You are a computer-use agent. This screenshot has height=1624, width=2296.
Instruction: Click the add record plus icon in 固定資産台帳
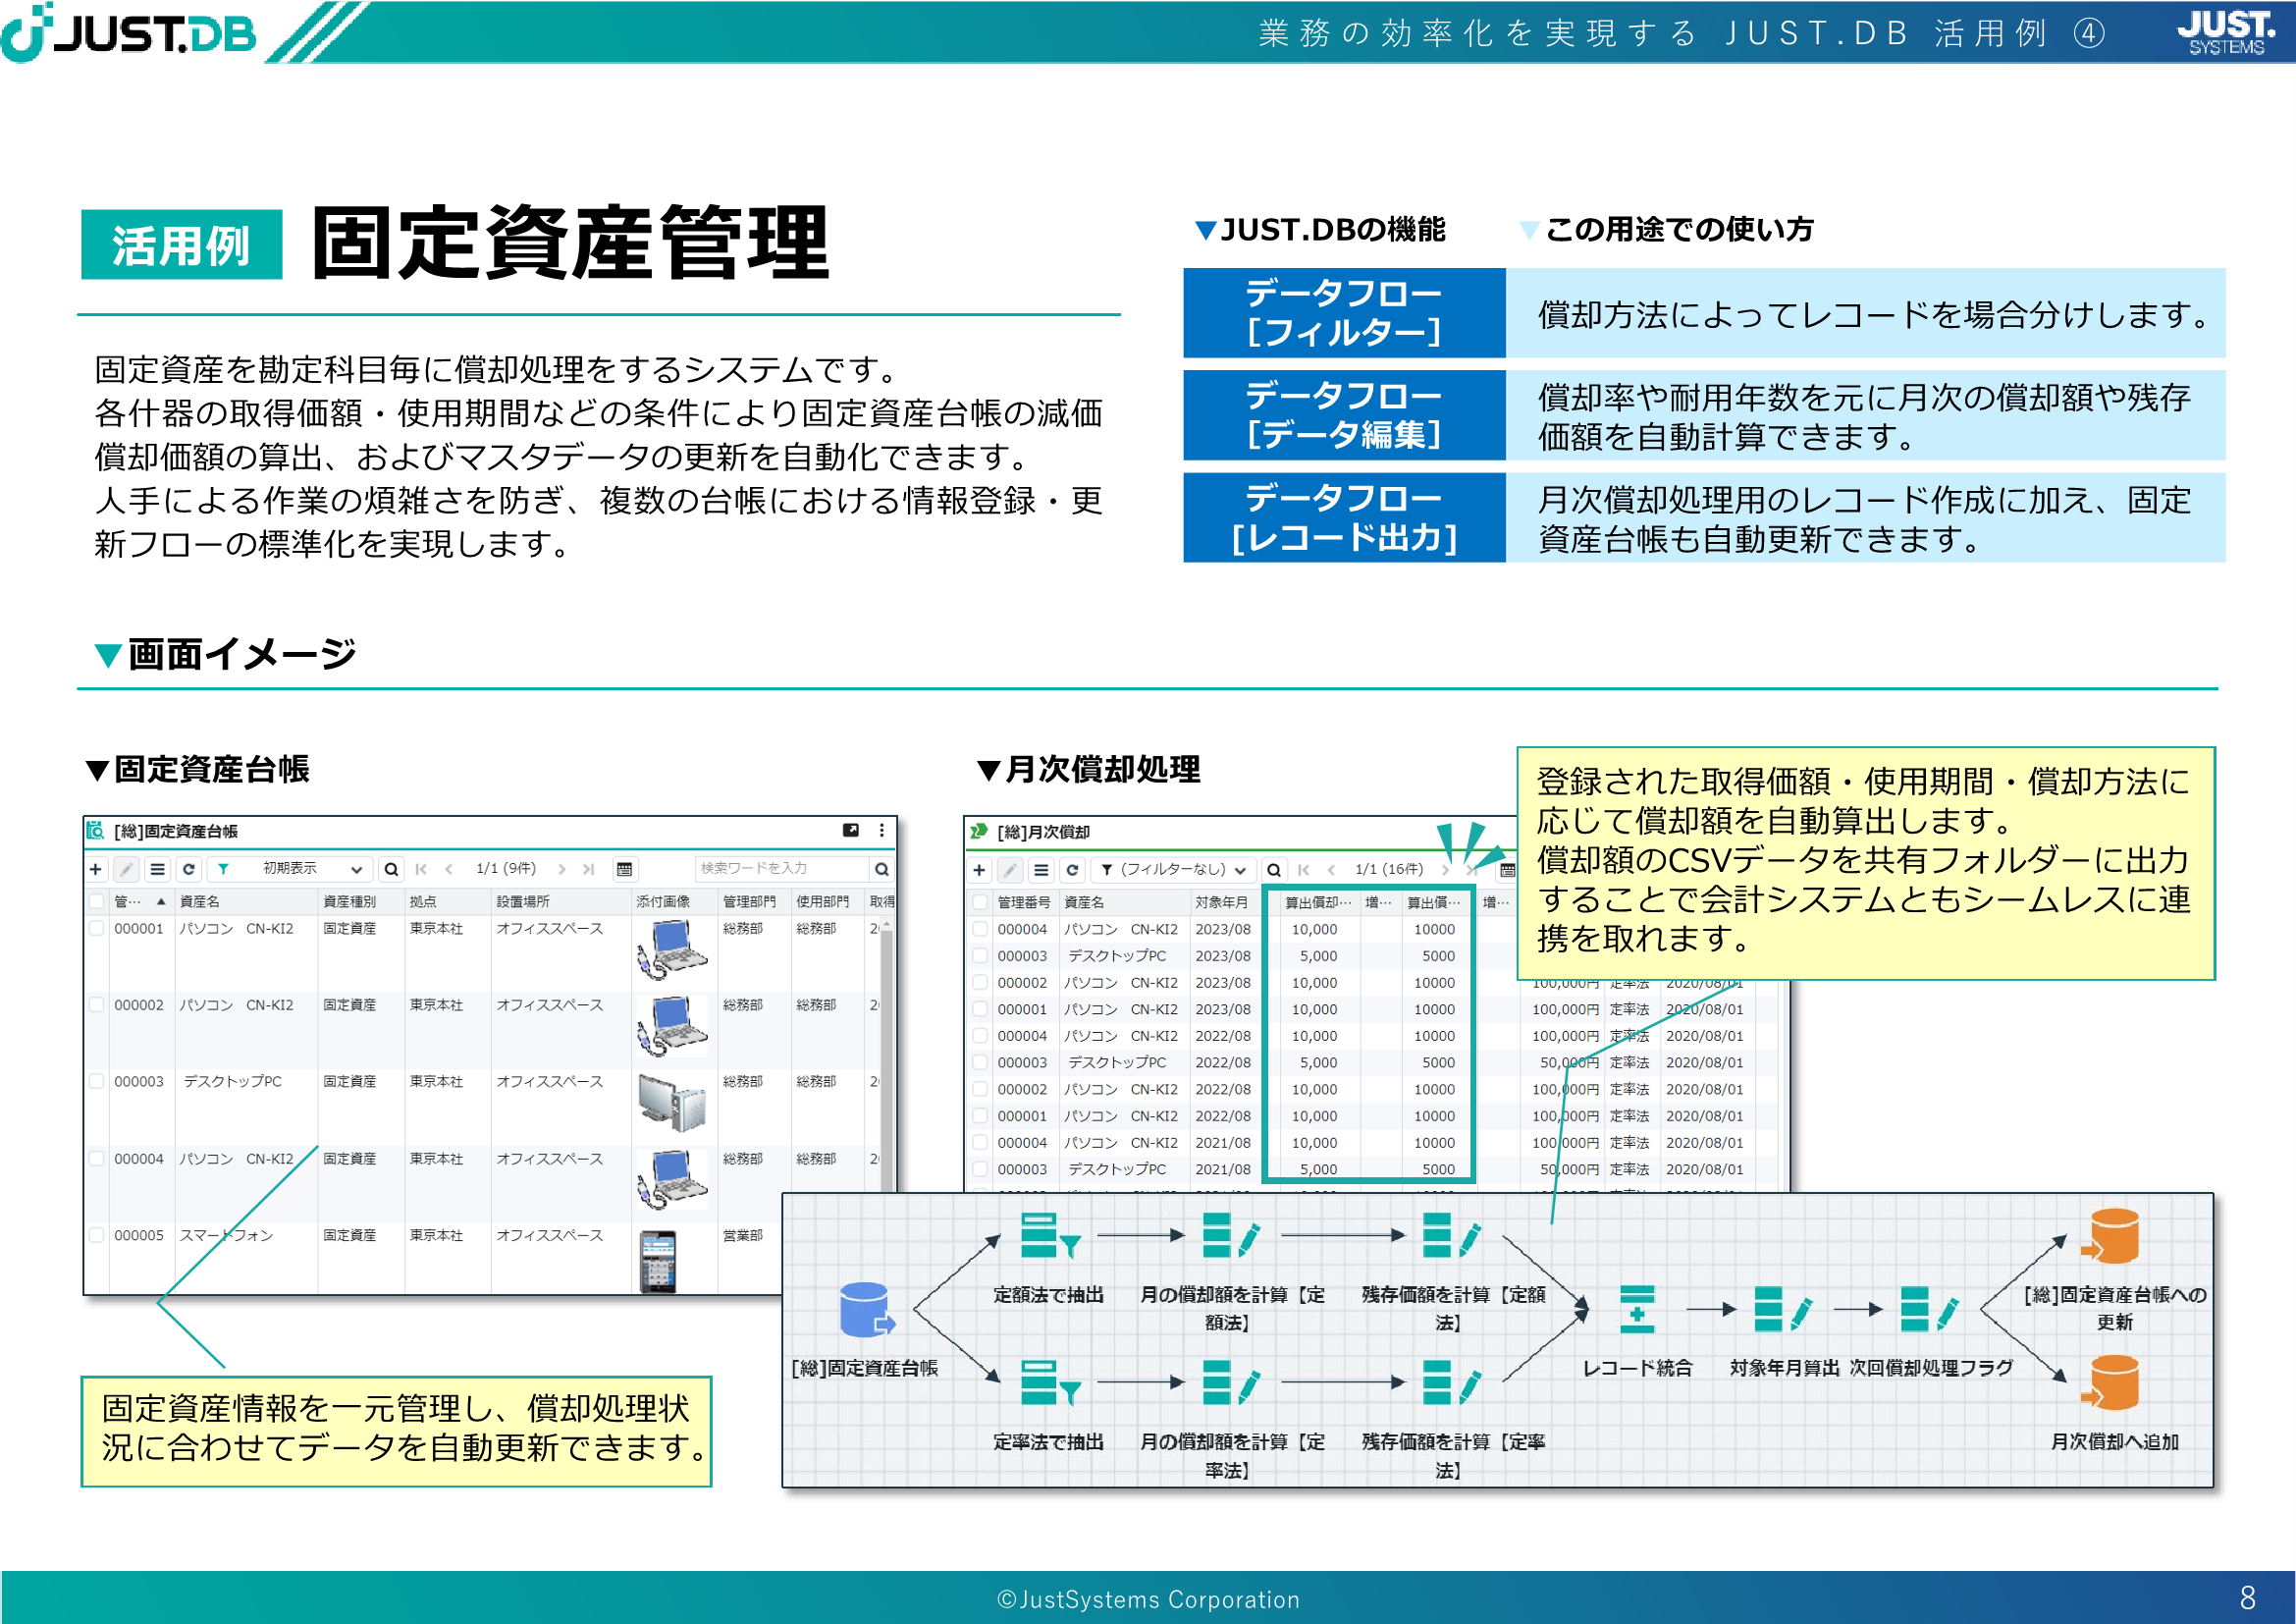pyautogui.click(x=96, y=869)
